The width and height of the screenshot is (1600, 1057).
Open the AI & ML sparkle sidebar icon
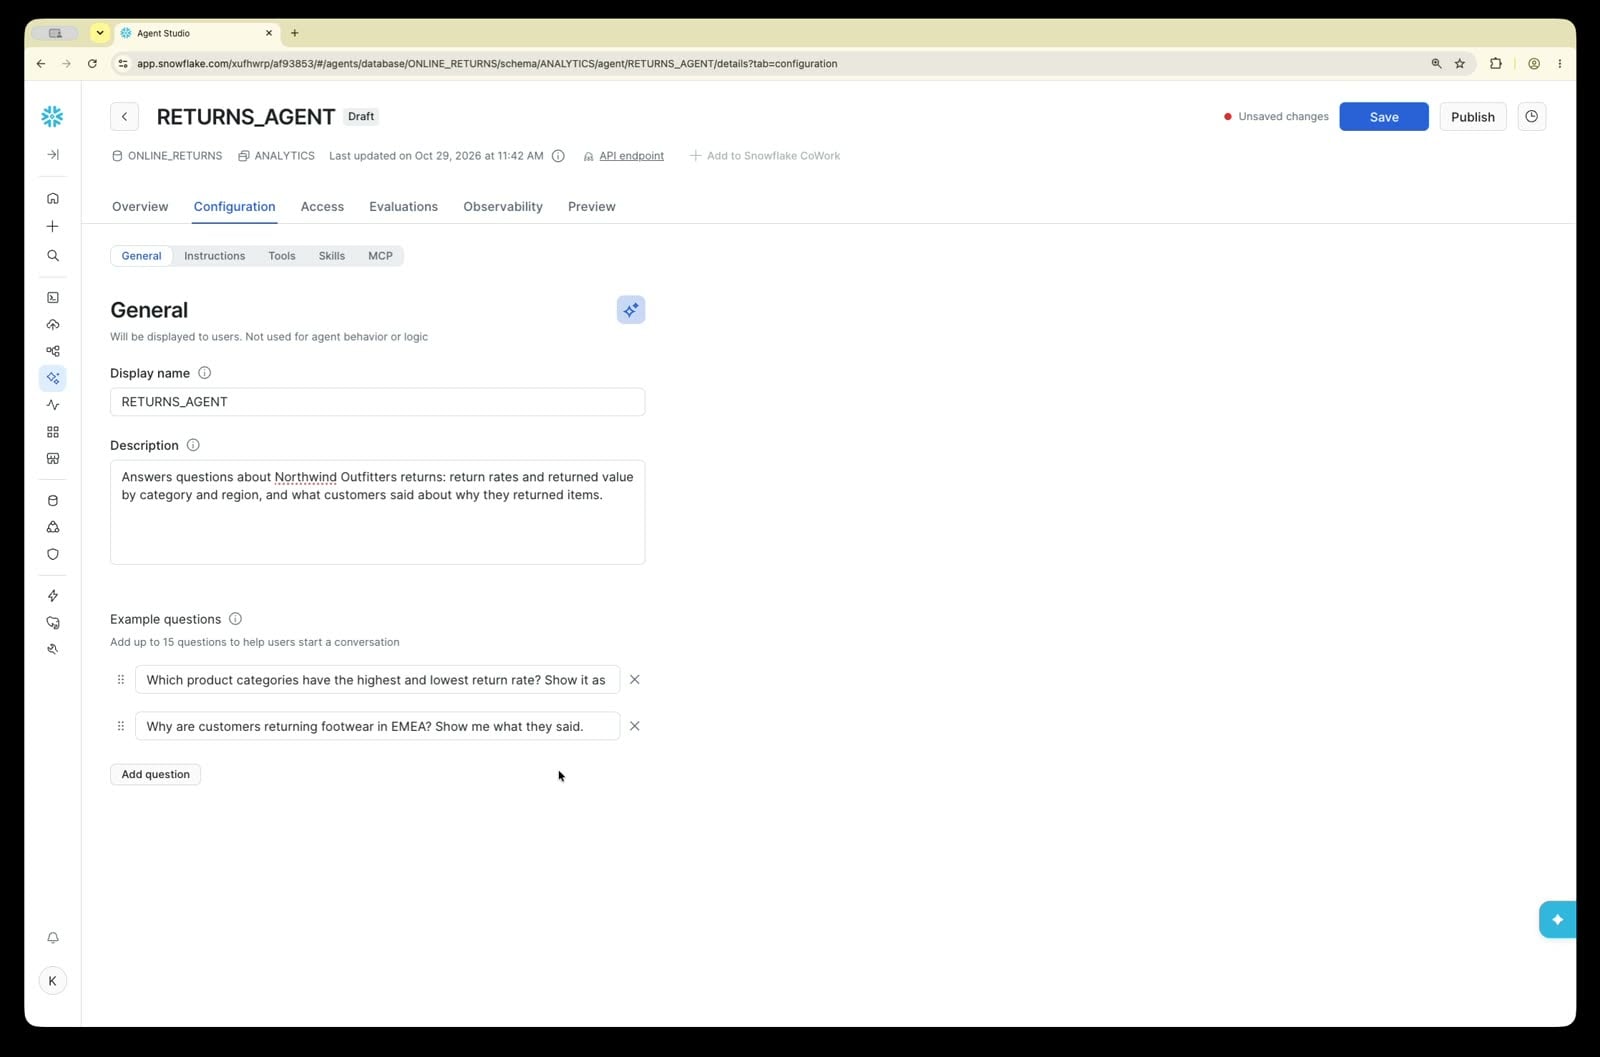[x=53, y=378]
